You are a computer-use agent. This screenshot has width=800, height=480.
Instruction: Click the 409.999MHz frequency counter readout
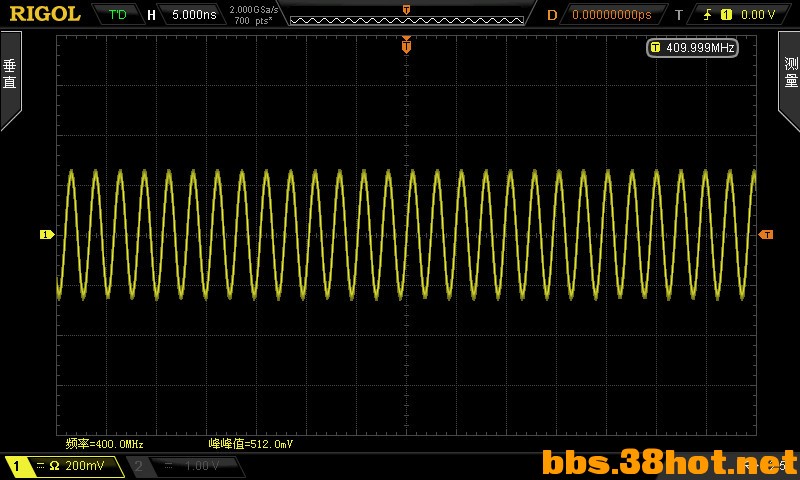tap(692, 47)
